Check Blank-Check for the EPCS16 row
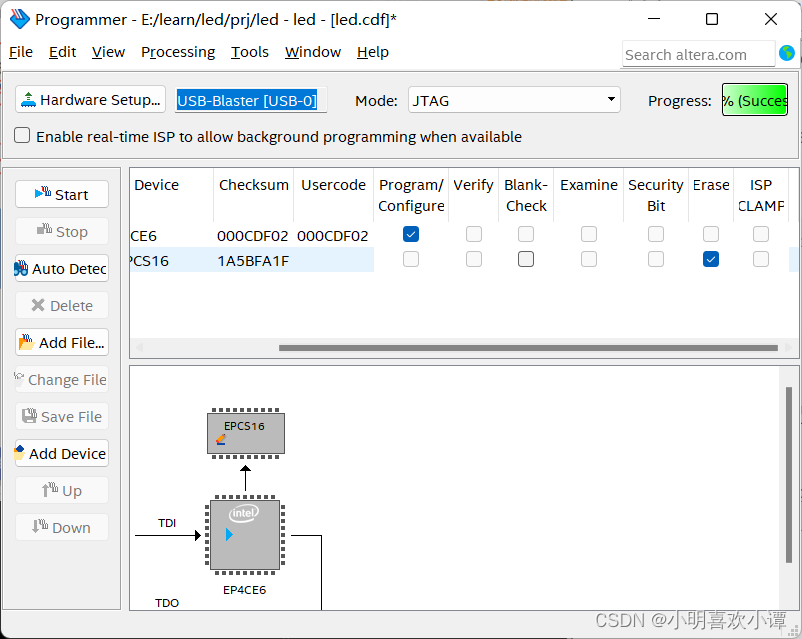This screenshot has width=802, height=639. coord(526,259)
